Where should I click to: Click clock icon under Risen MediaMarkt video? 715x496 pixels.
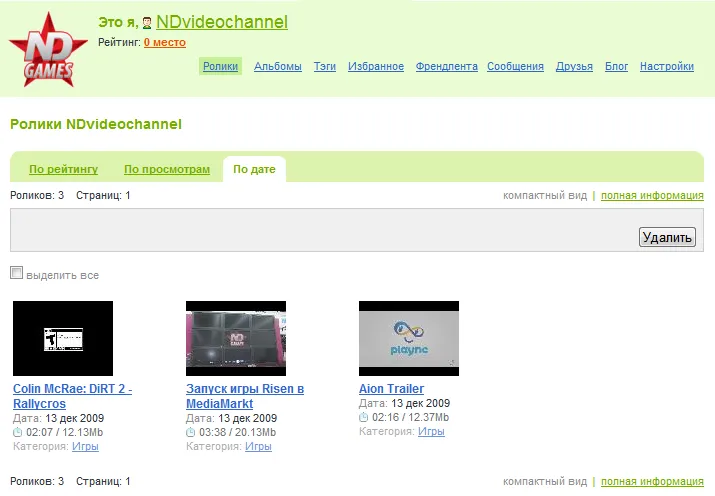[190, 432]
